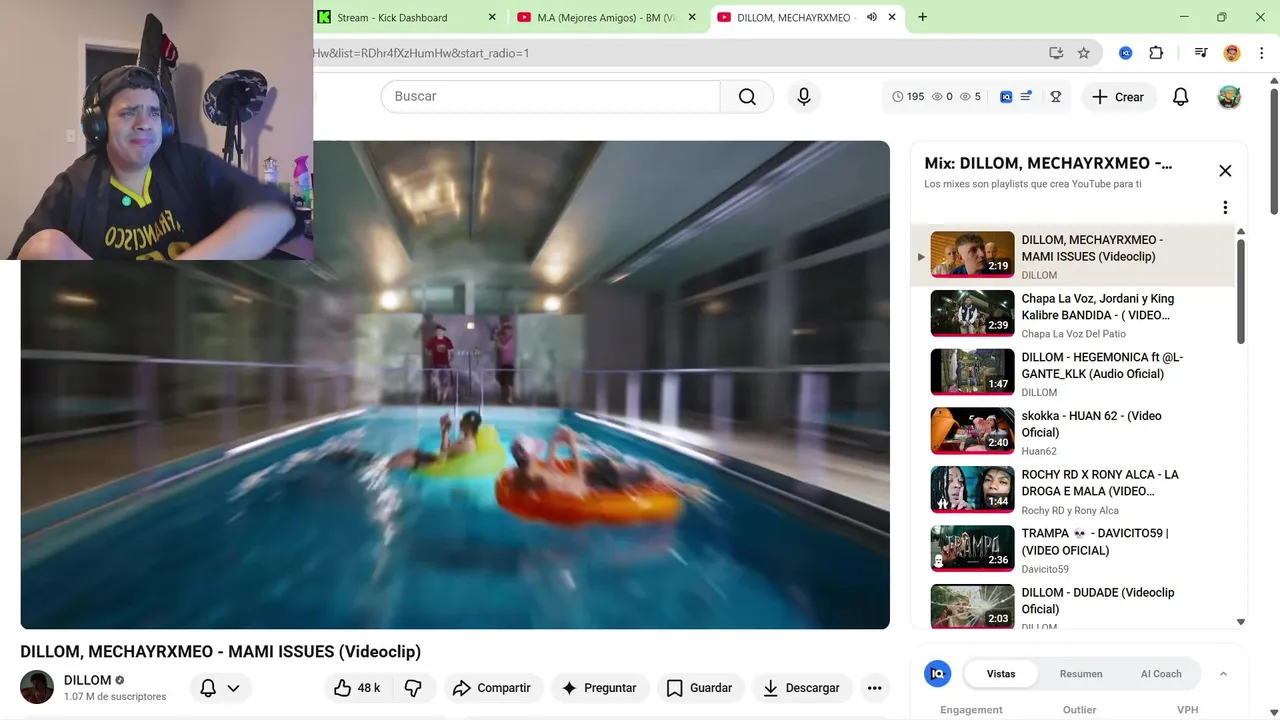The image size is (1280, 720).
Task: Click the video title MAMI ISSUES (Videoclip)
Action: click(x=220, y=652)
